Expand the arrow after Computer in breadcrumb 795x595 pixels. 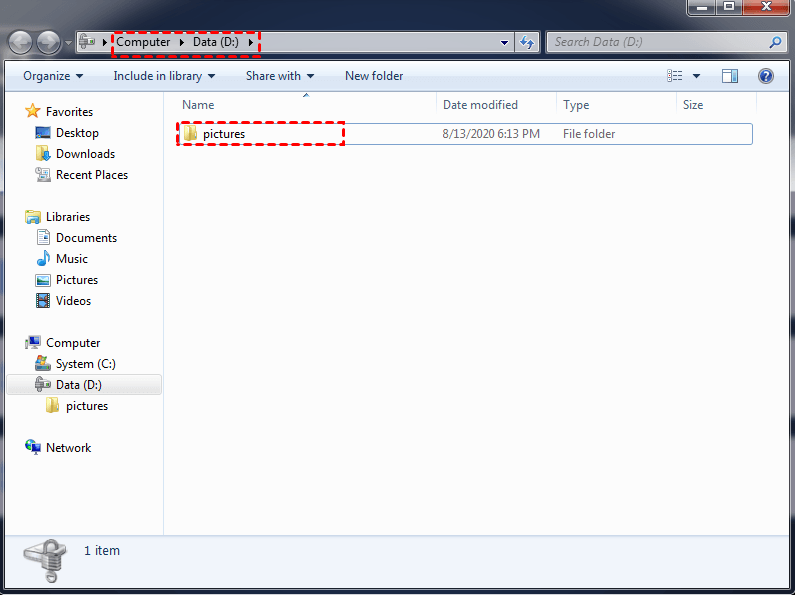click(x=182, y=42)
